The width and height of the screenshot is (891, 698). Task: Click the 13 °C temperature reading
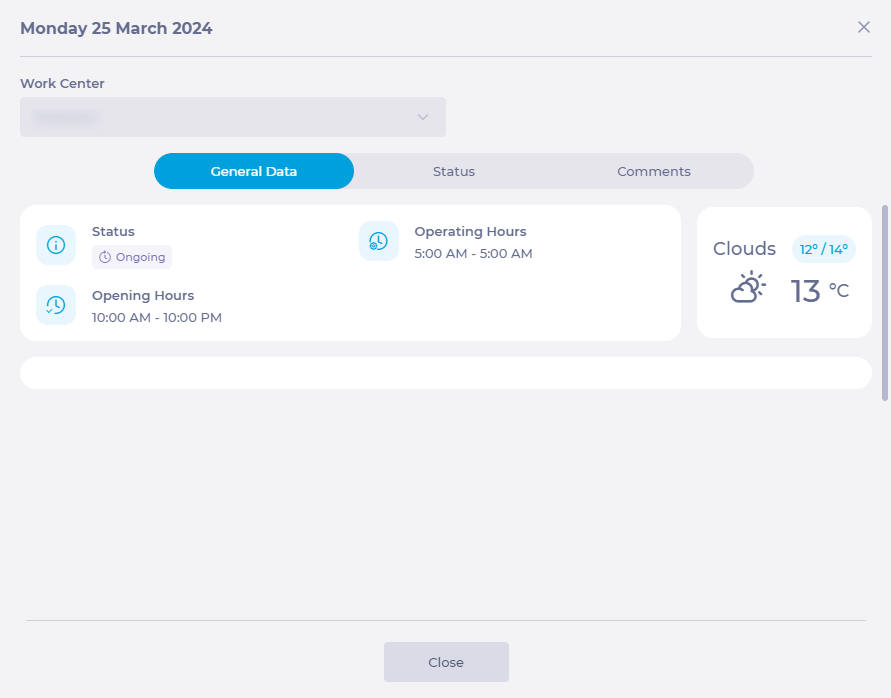click(x=819, y=291)
